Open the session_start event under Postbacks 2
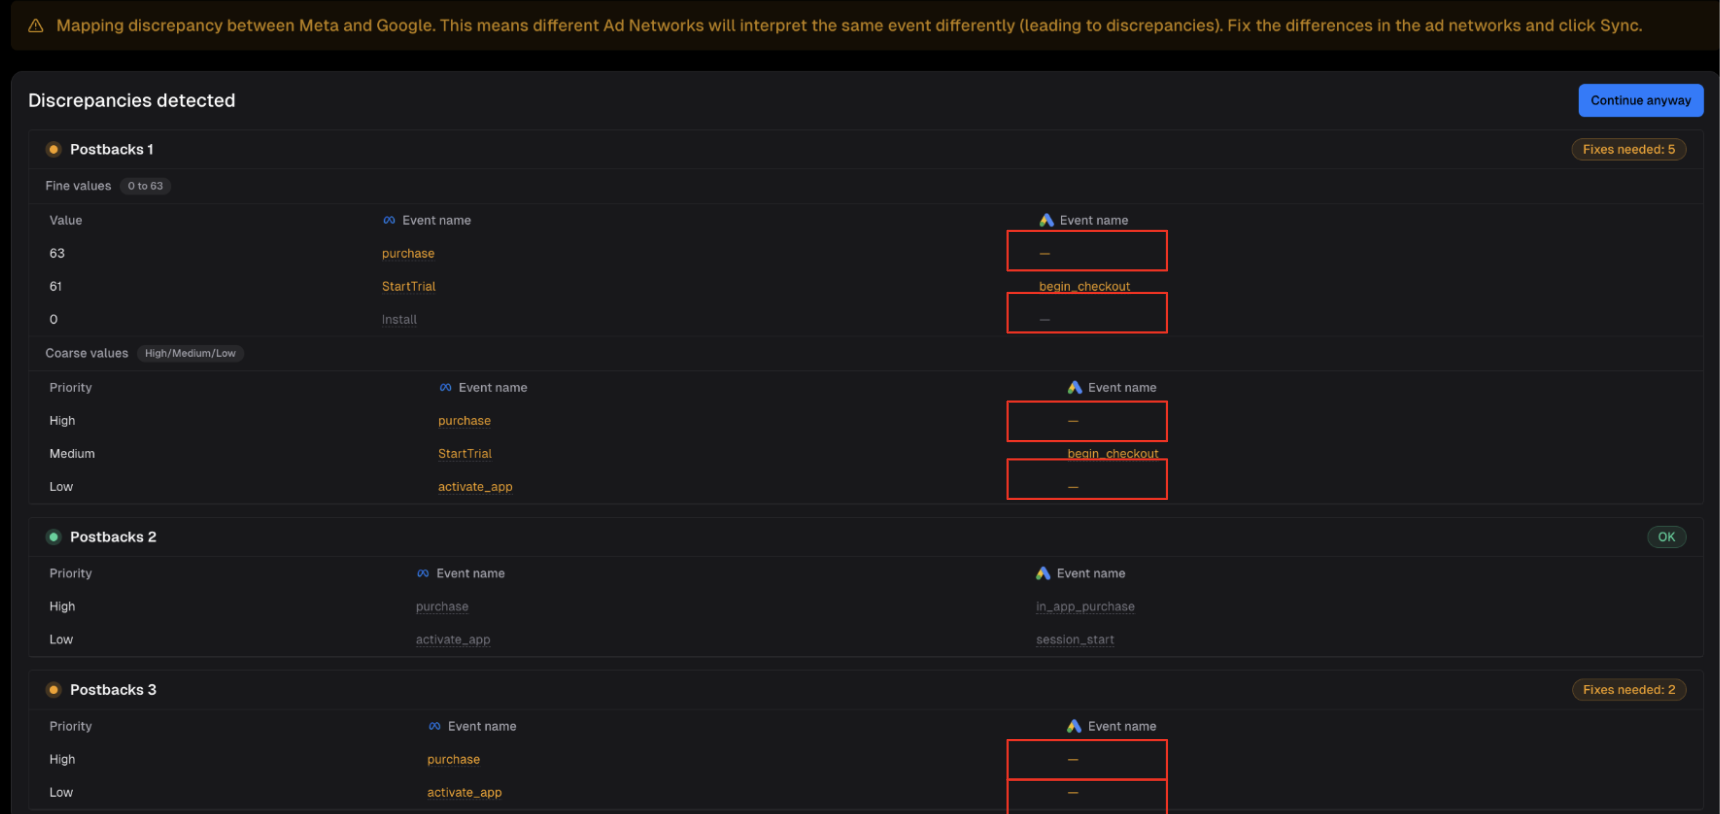This screenshot has width=1720, height=814. [1075, 640]
